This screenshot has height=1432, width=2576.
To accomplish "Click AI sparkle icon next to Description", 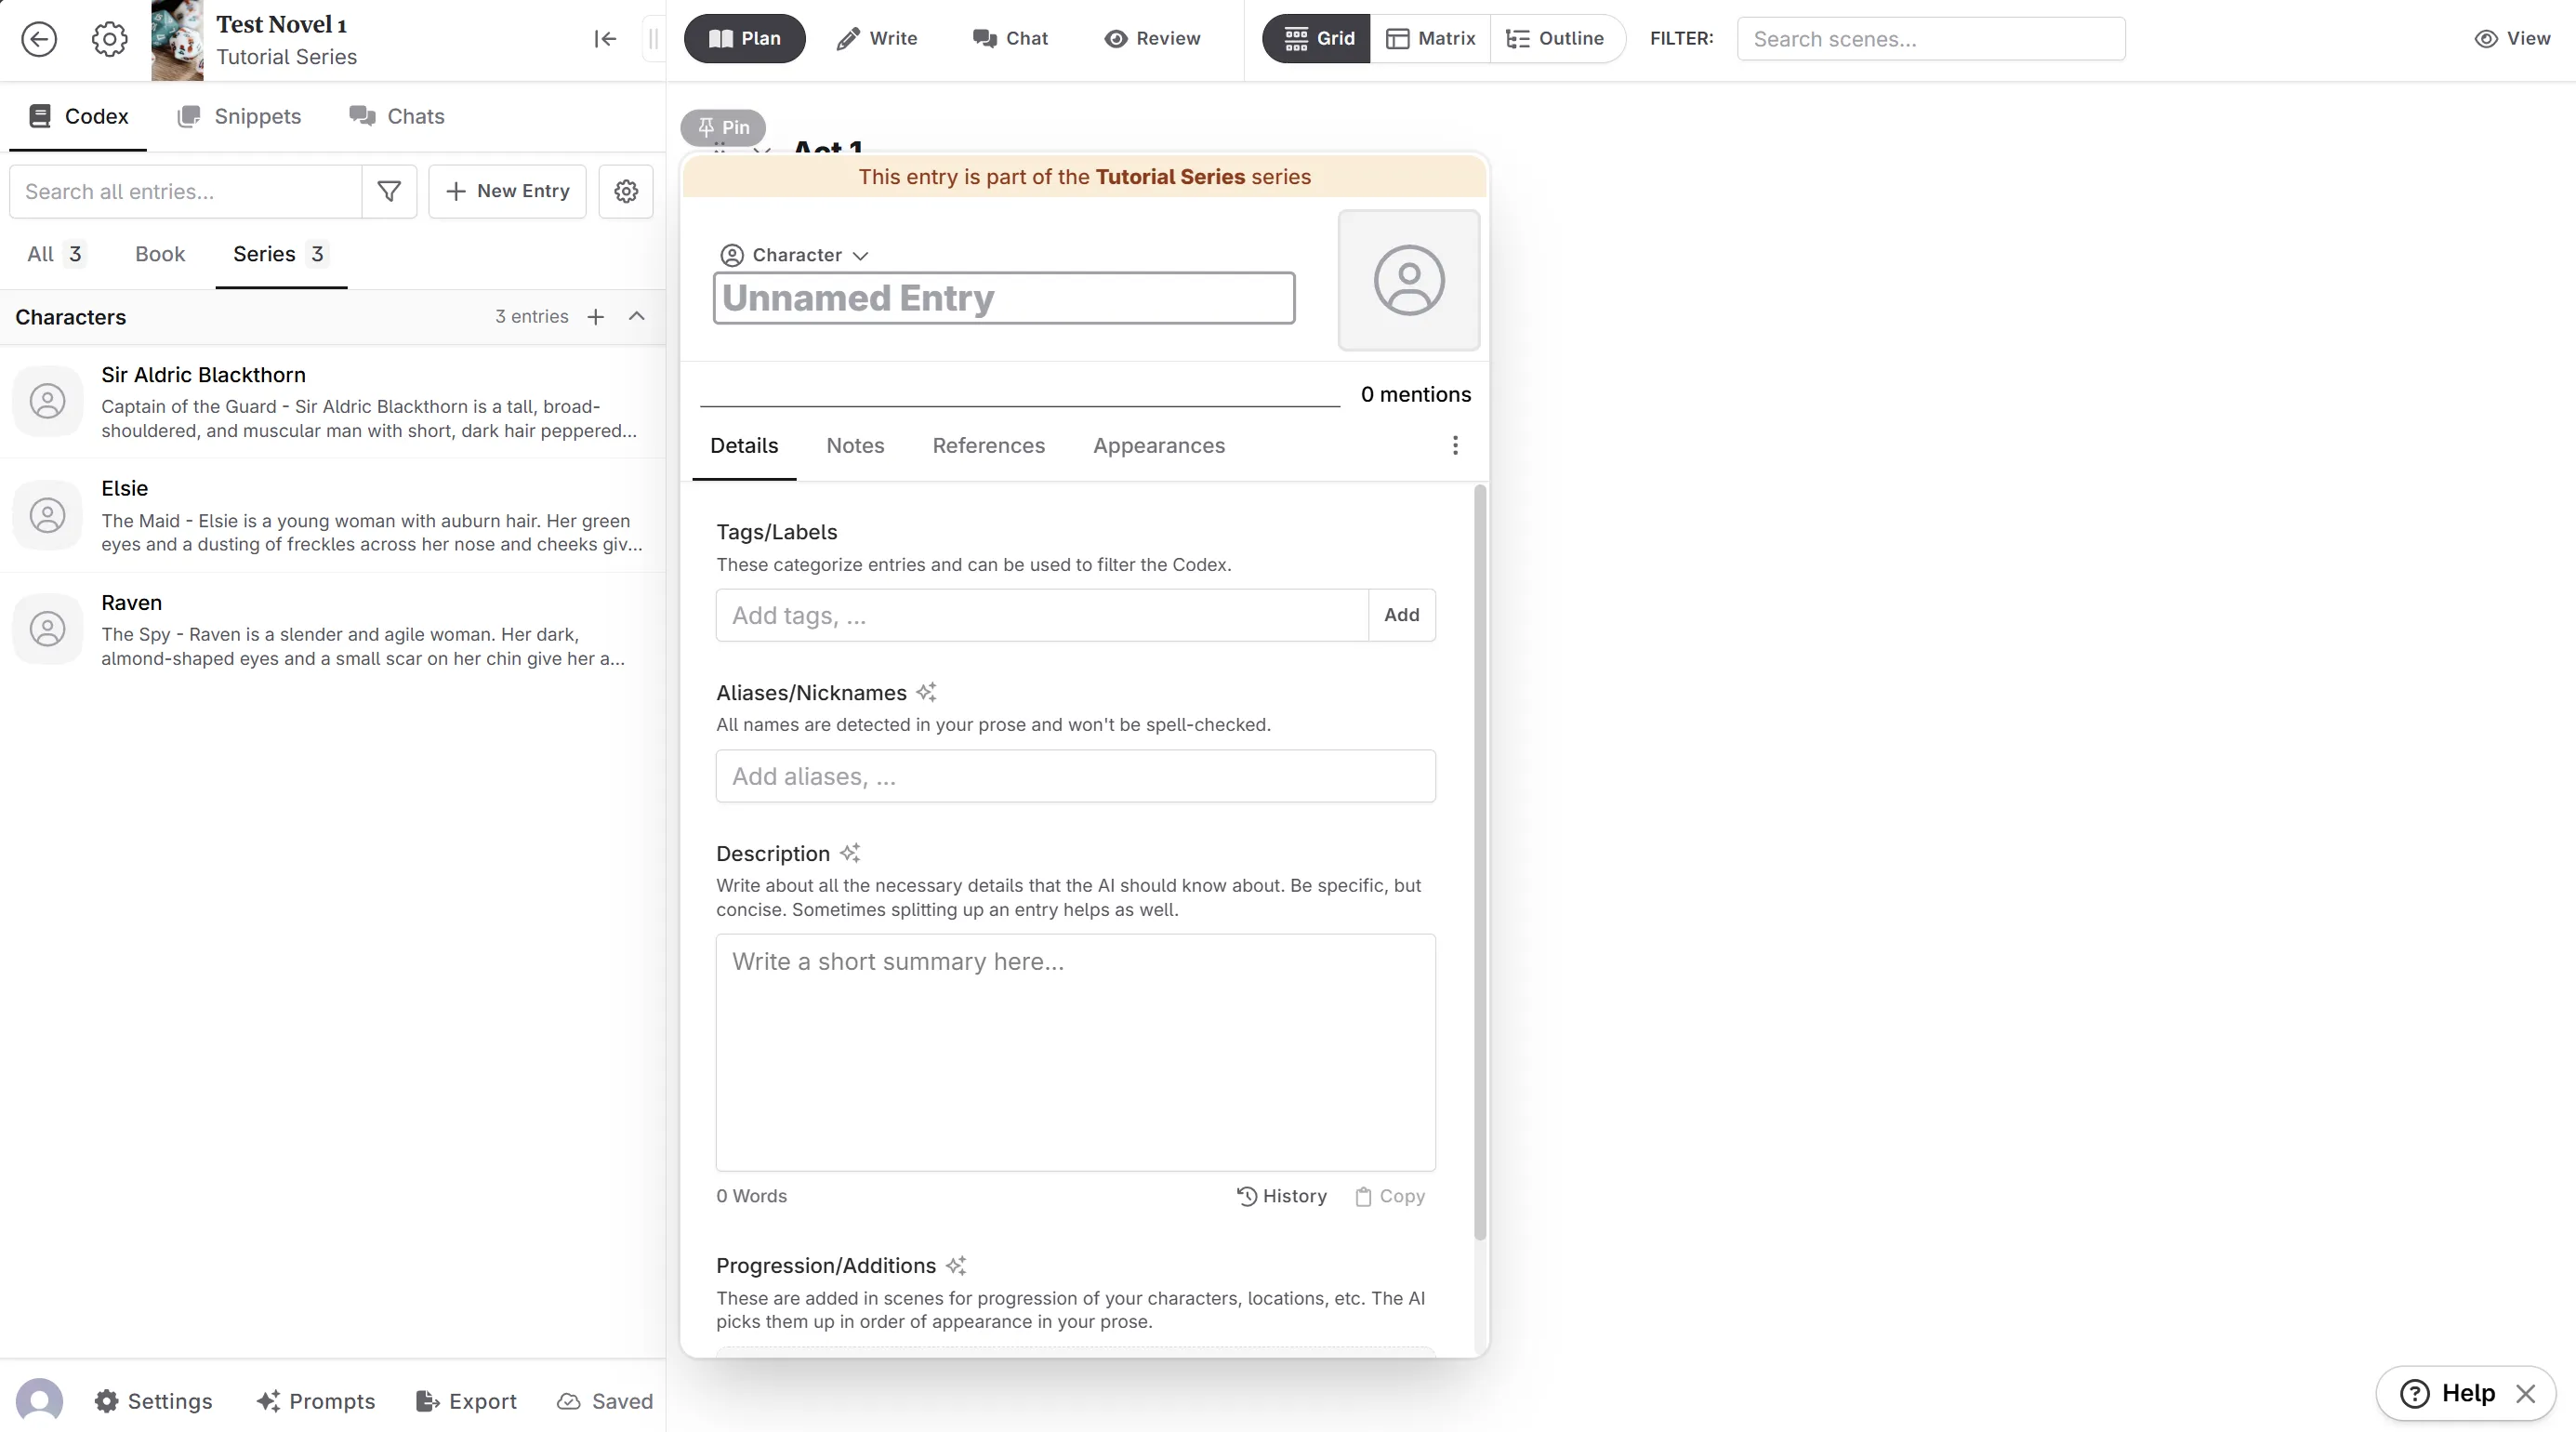I will pyautogui.click(x=850, y=853).
